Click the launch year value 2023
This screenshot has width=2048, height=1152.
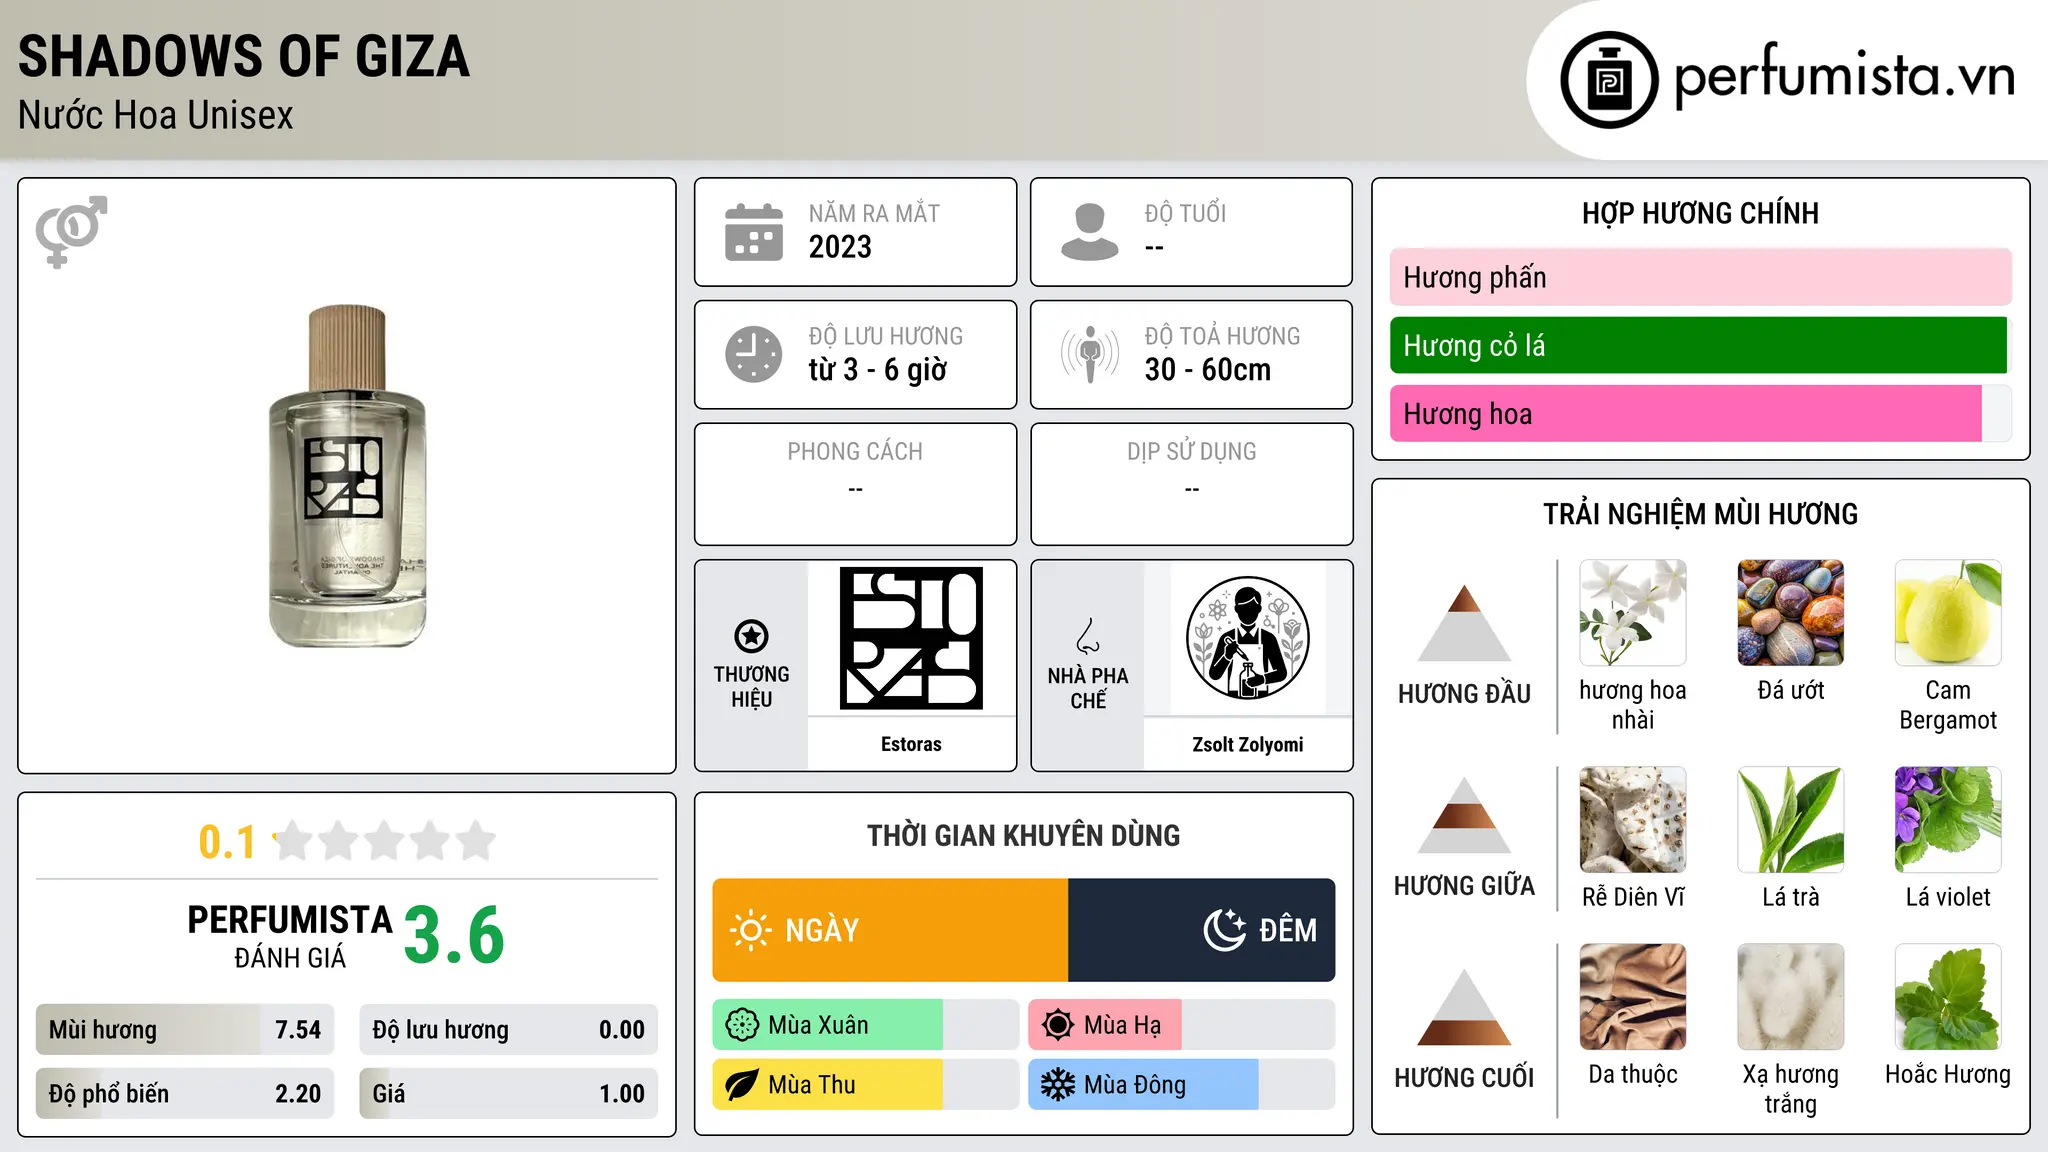840,247
